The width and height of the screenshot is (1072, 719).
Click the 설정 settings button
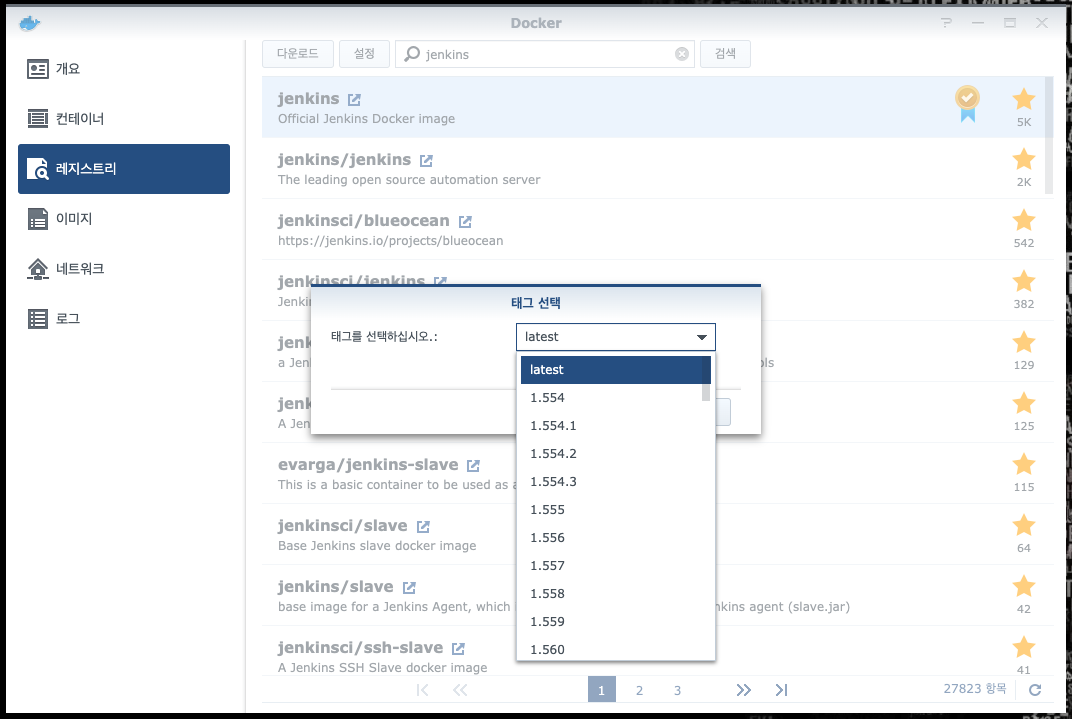pyautogui.click(x=364, y=54)
